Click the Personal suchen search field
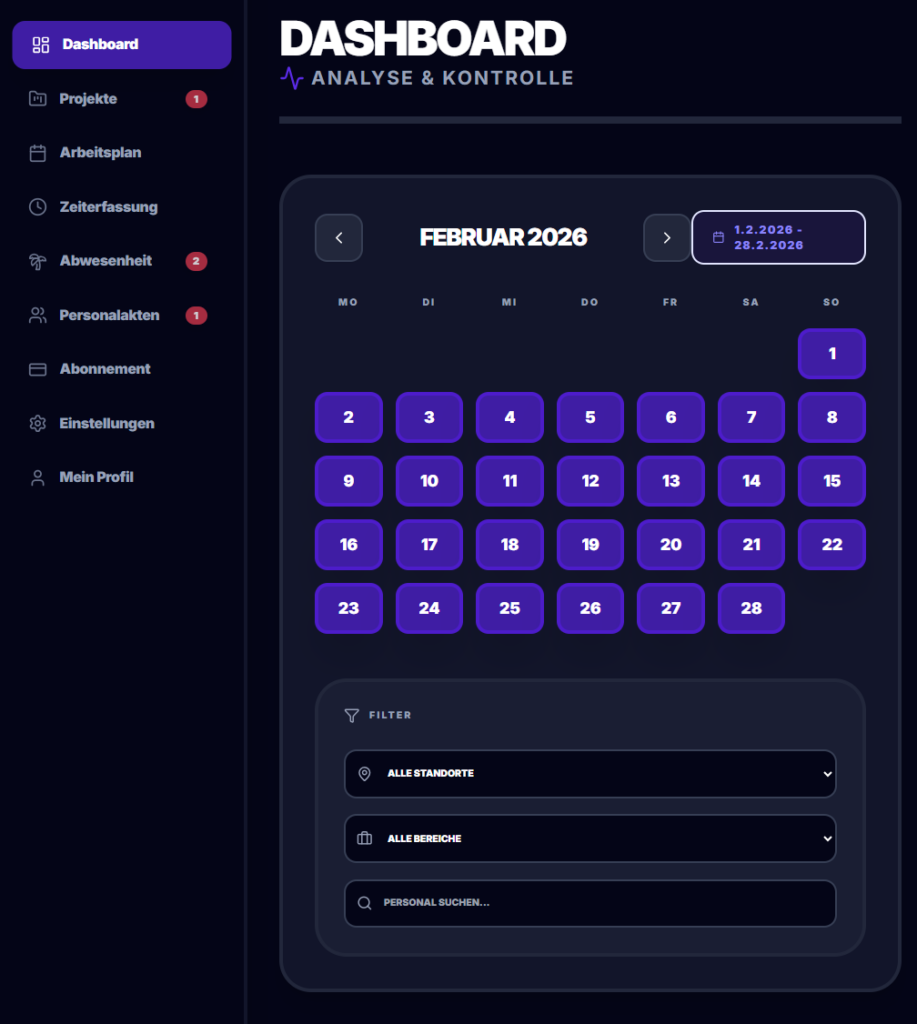Screen dimensions: 917x1024 click(x=600, y=903)
